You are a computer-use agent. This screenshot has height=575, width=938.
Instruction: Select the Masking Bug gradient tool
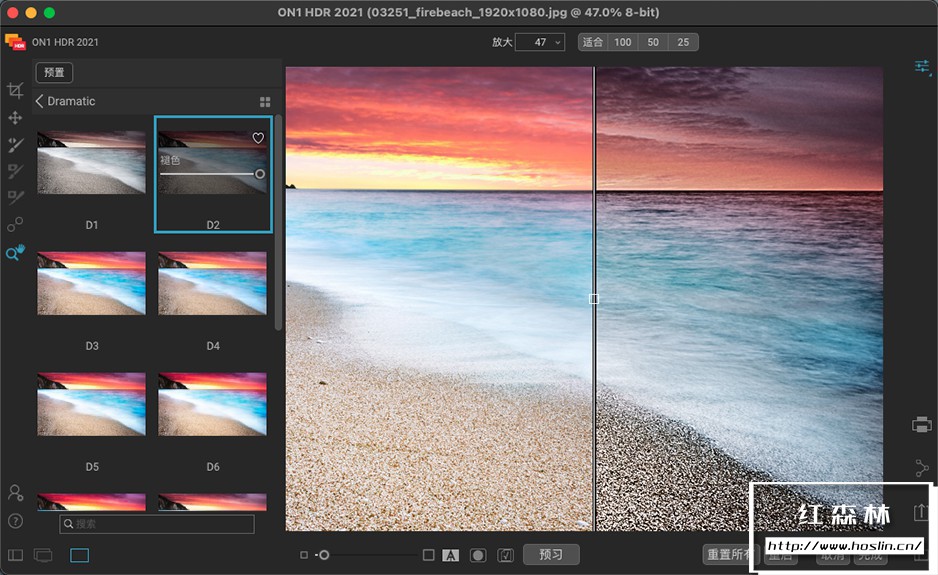click(15, 197)
